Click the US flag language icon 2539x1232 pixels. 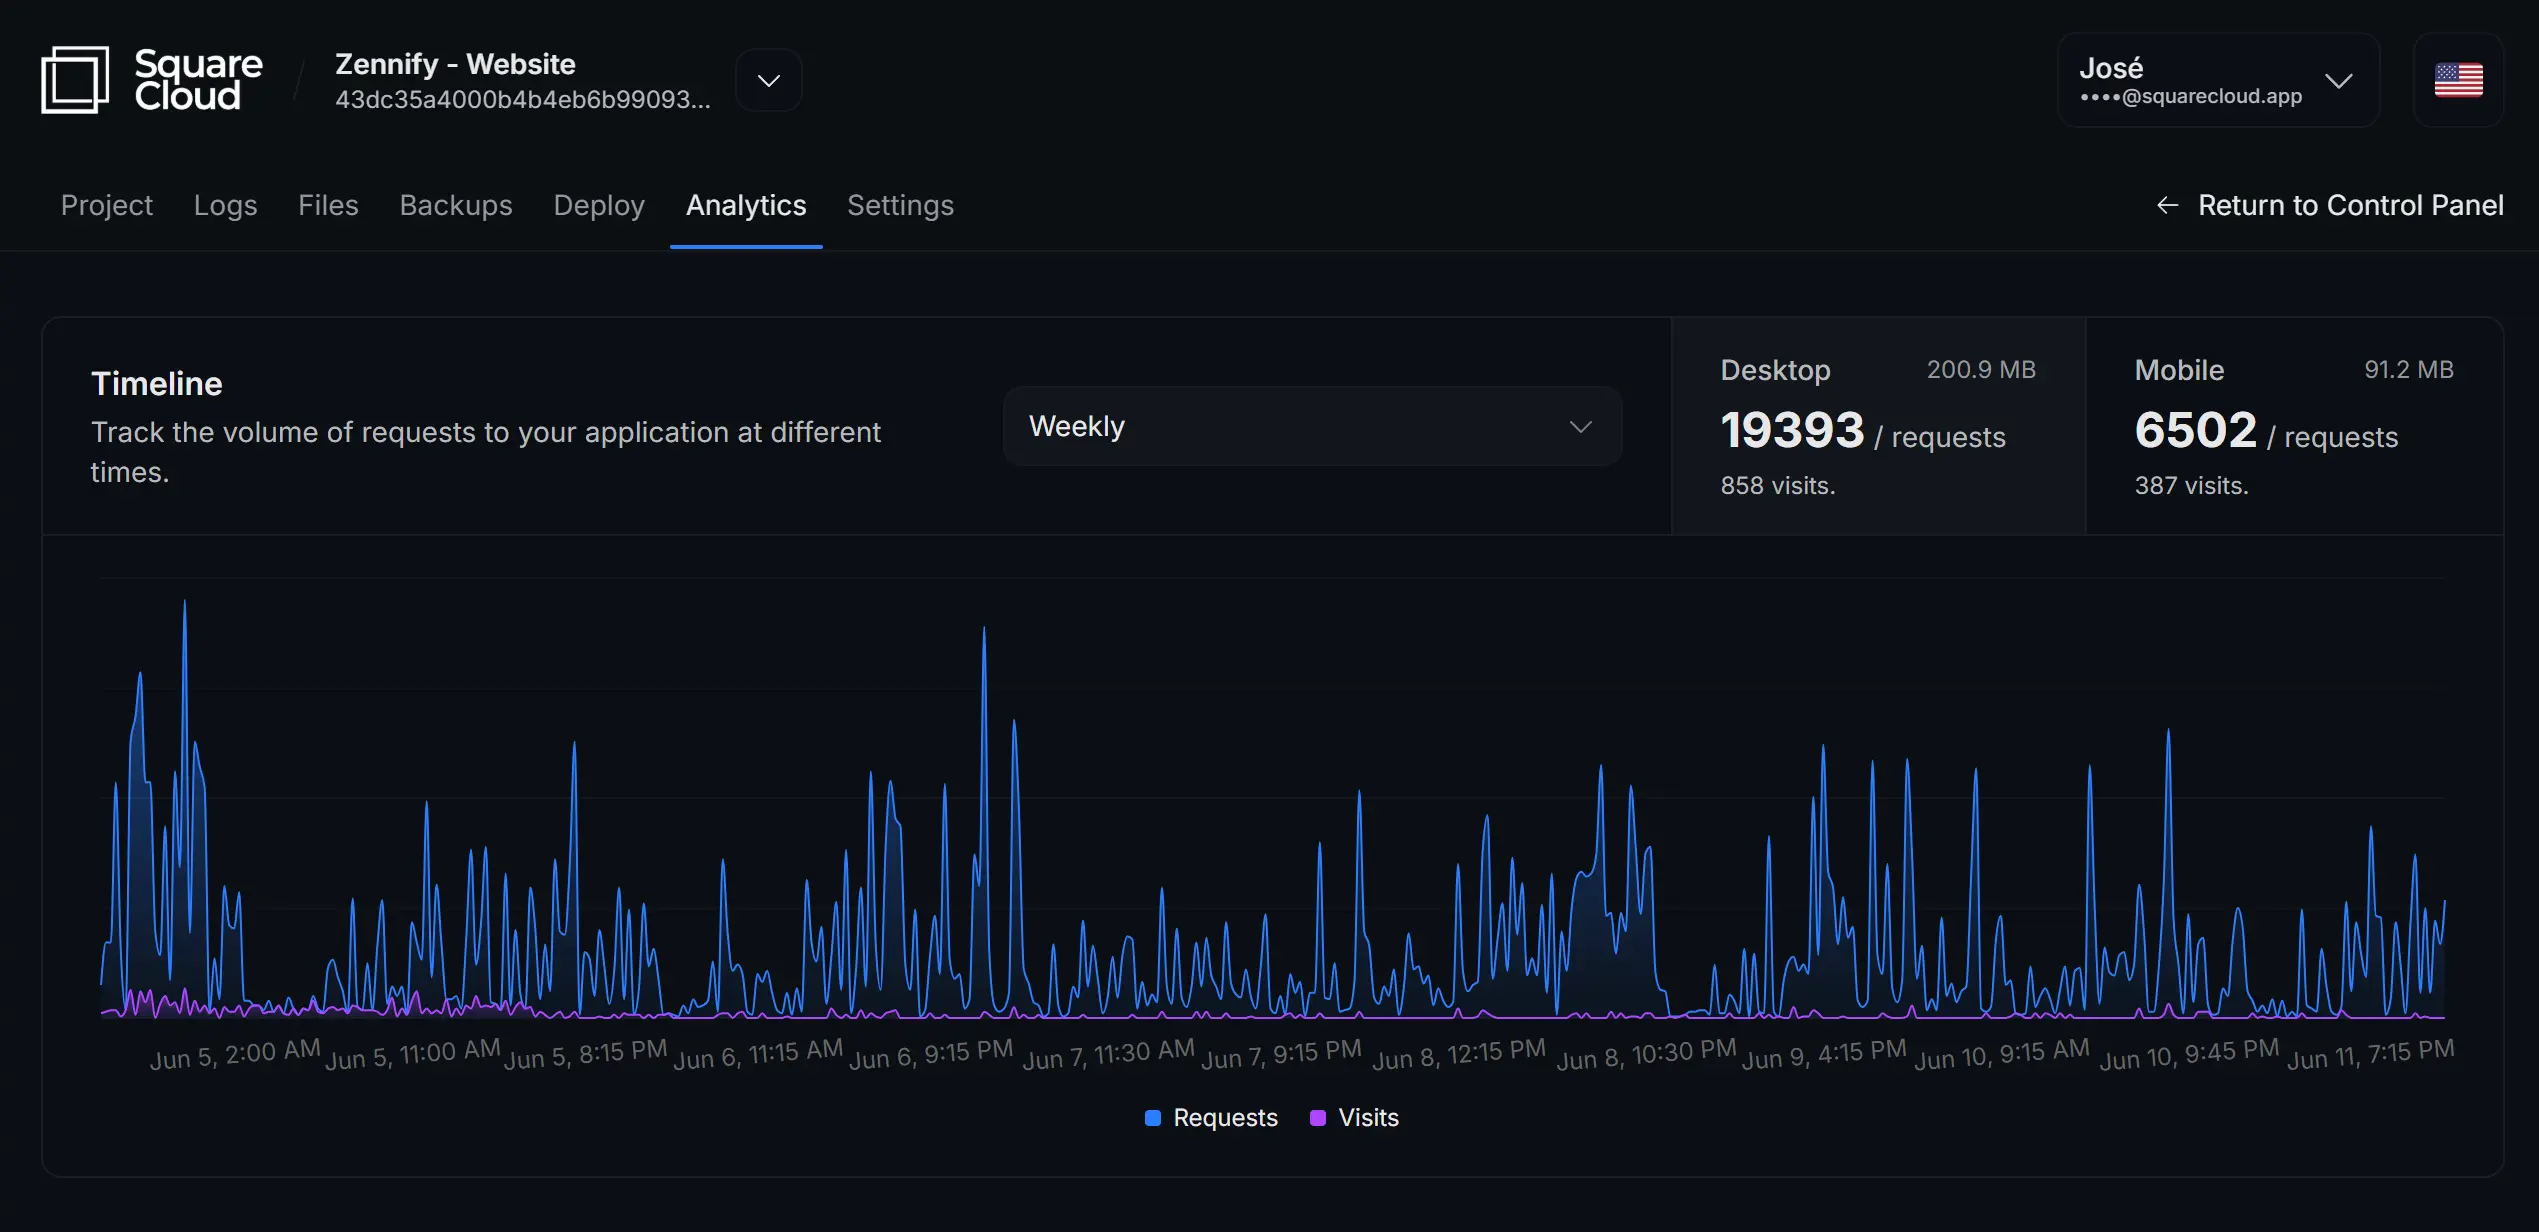(2458, 80)
